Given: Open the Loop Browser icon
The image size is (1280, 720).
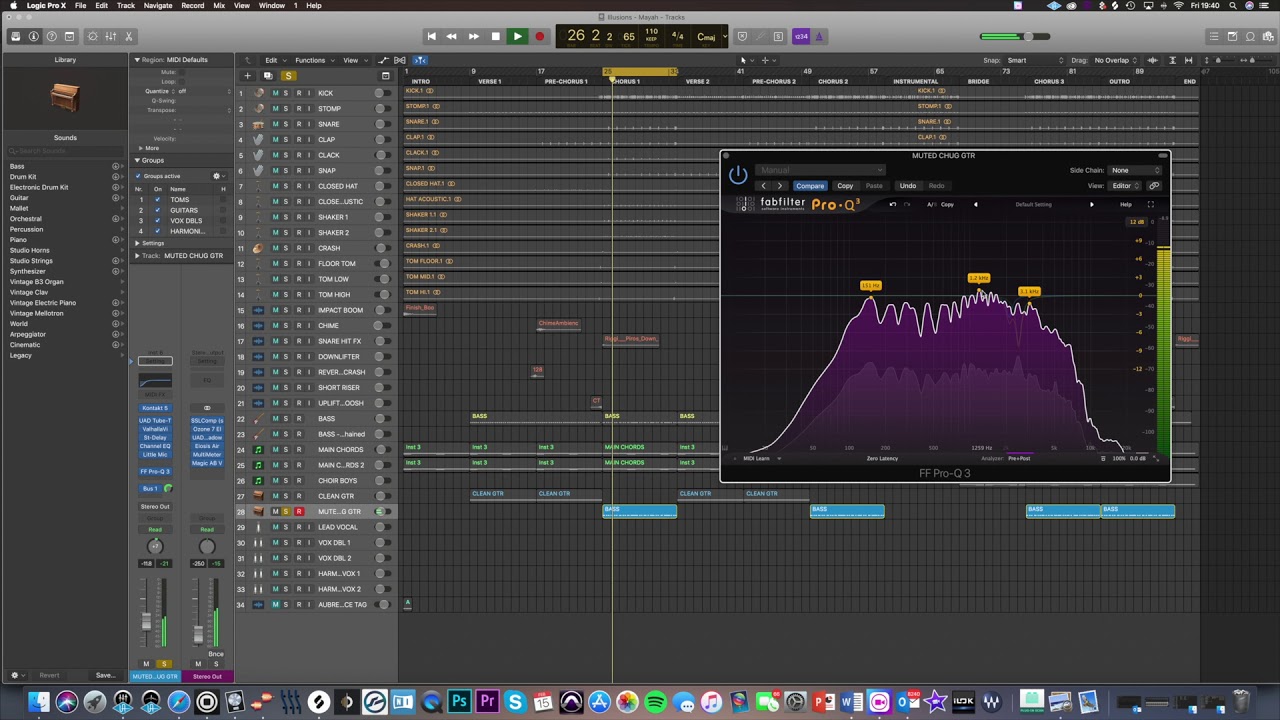Looking at the screenshot, I should point(1250,36).
